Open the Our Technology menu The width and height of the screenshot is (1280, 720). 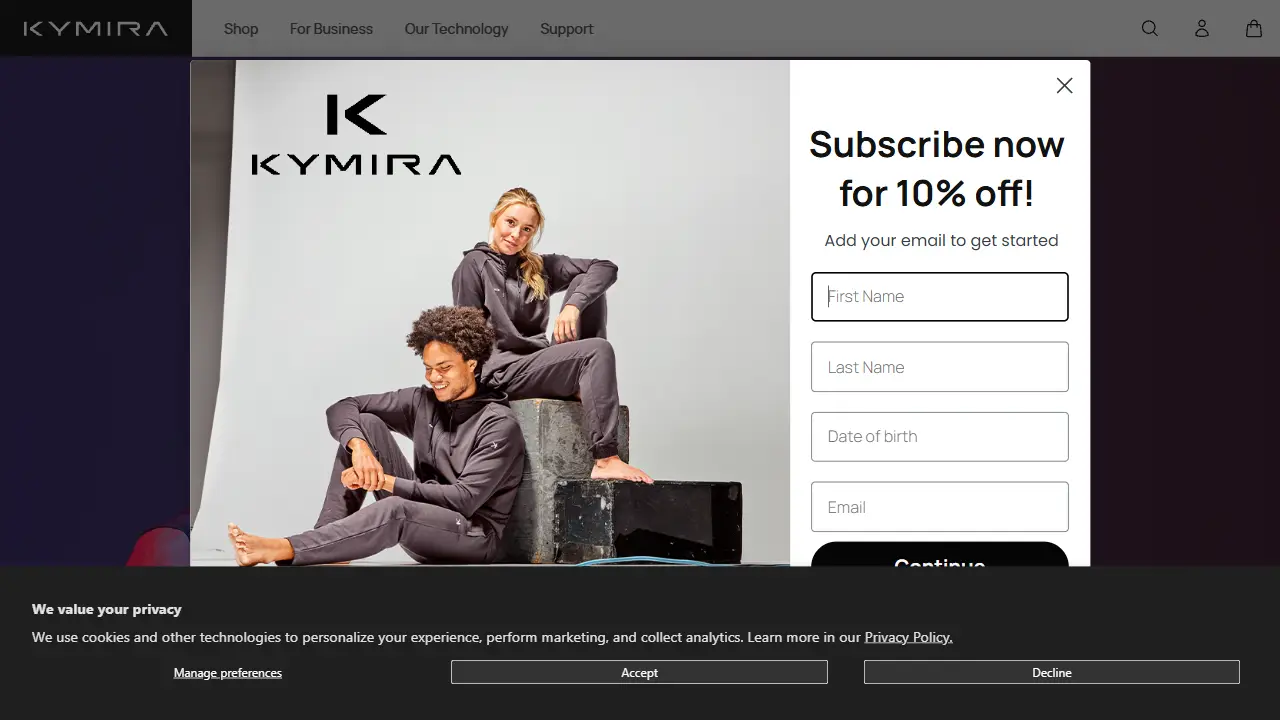tap(456, 28)
